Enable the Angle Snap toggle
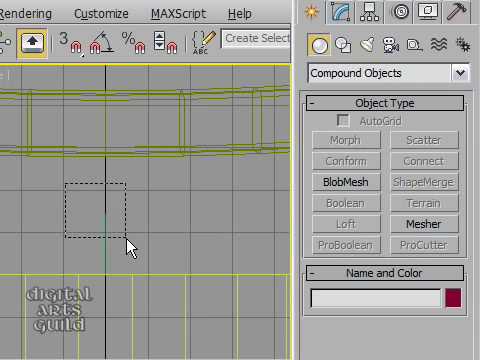 click(x=101, y=43)
